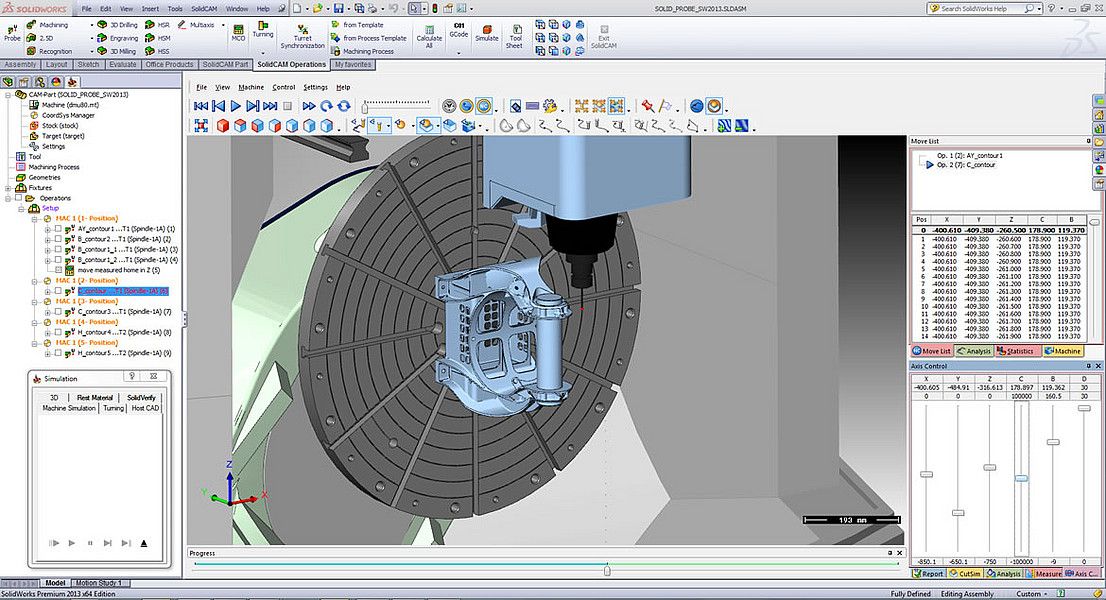This screenshot has width=1106, height=600.
Task: Tick the checkbox for H_contour4 operation
Action: pos(58,332)
